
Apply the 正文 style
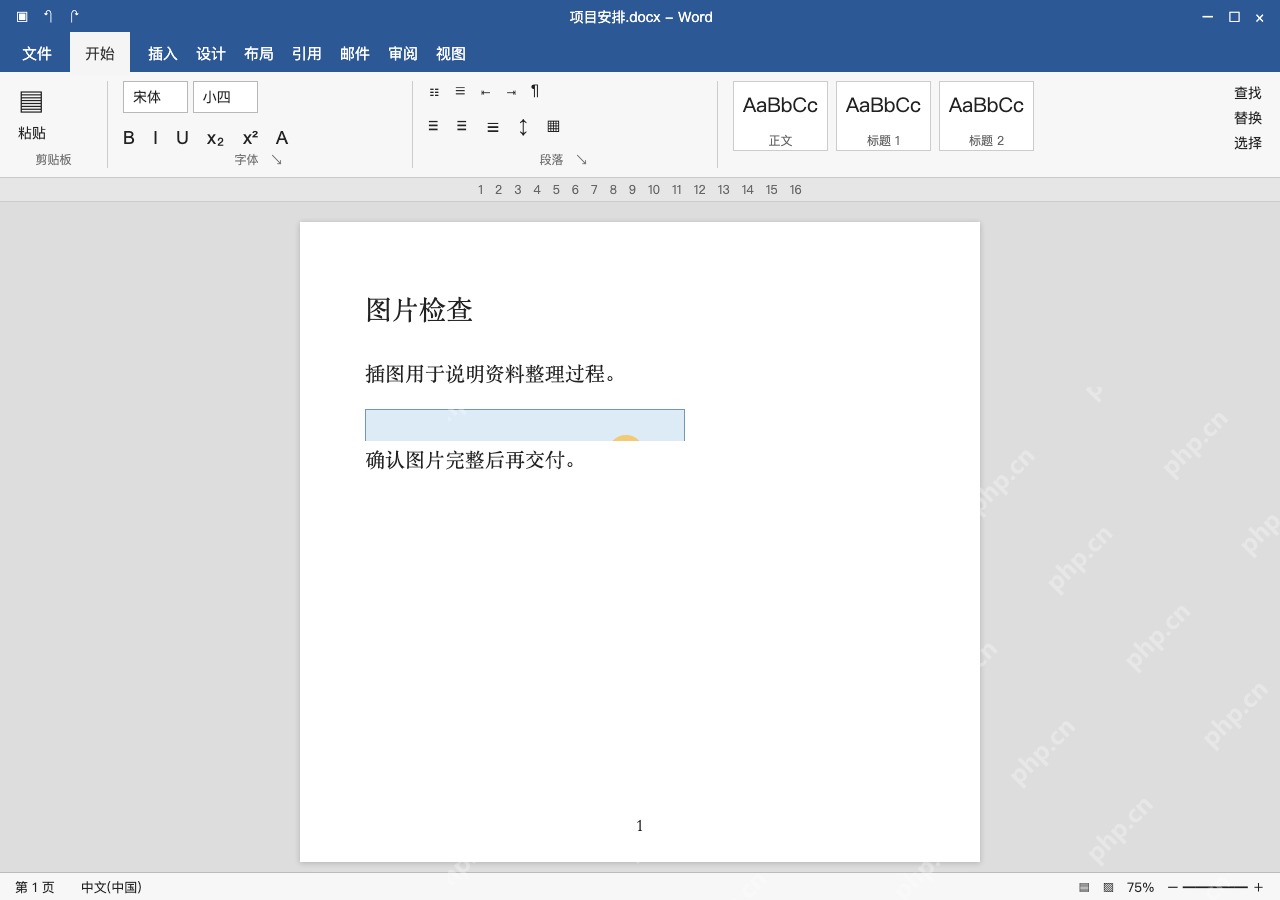point(780,116)
